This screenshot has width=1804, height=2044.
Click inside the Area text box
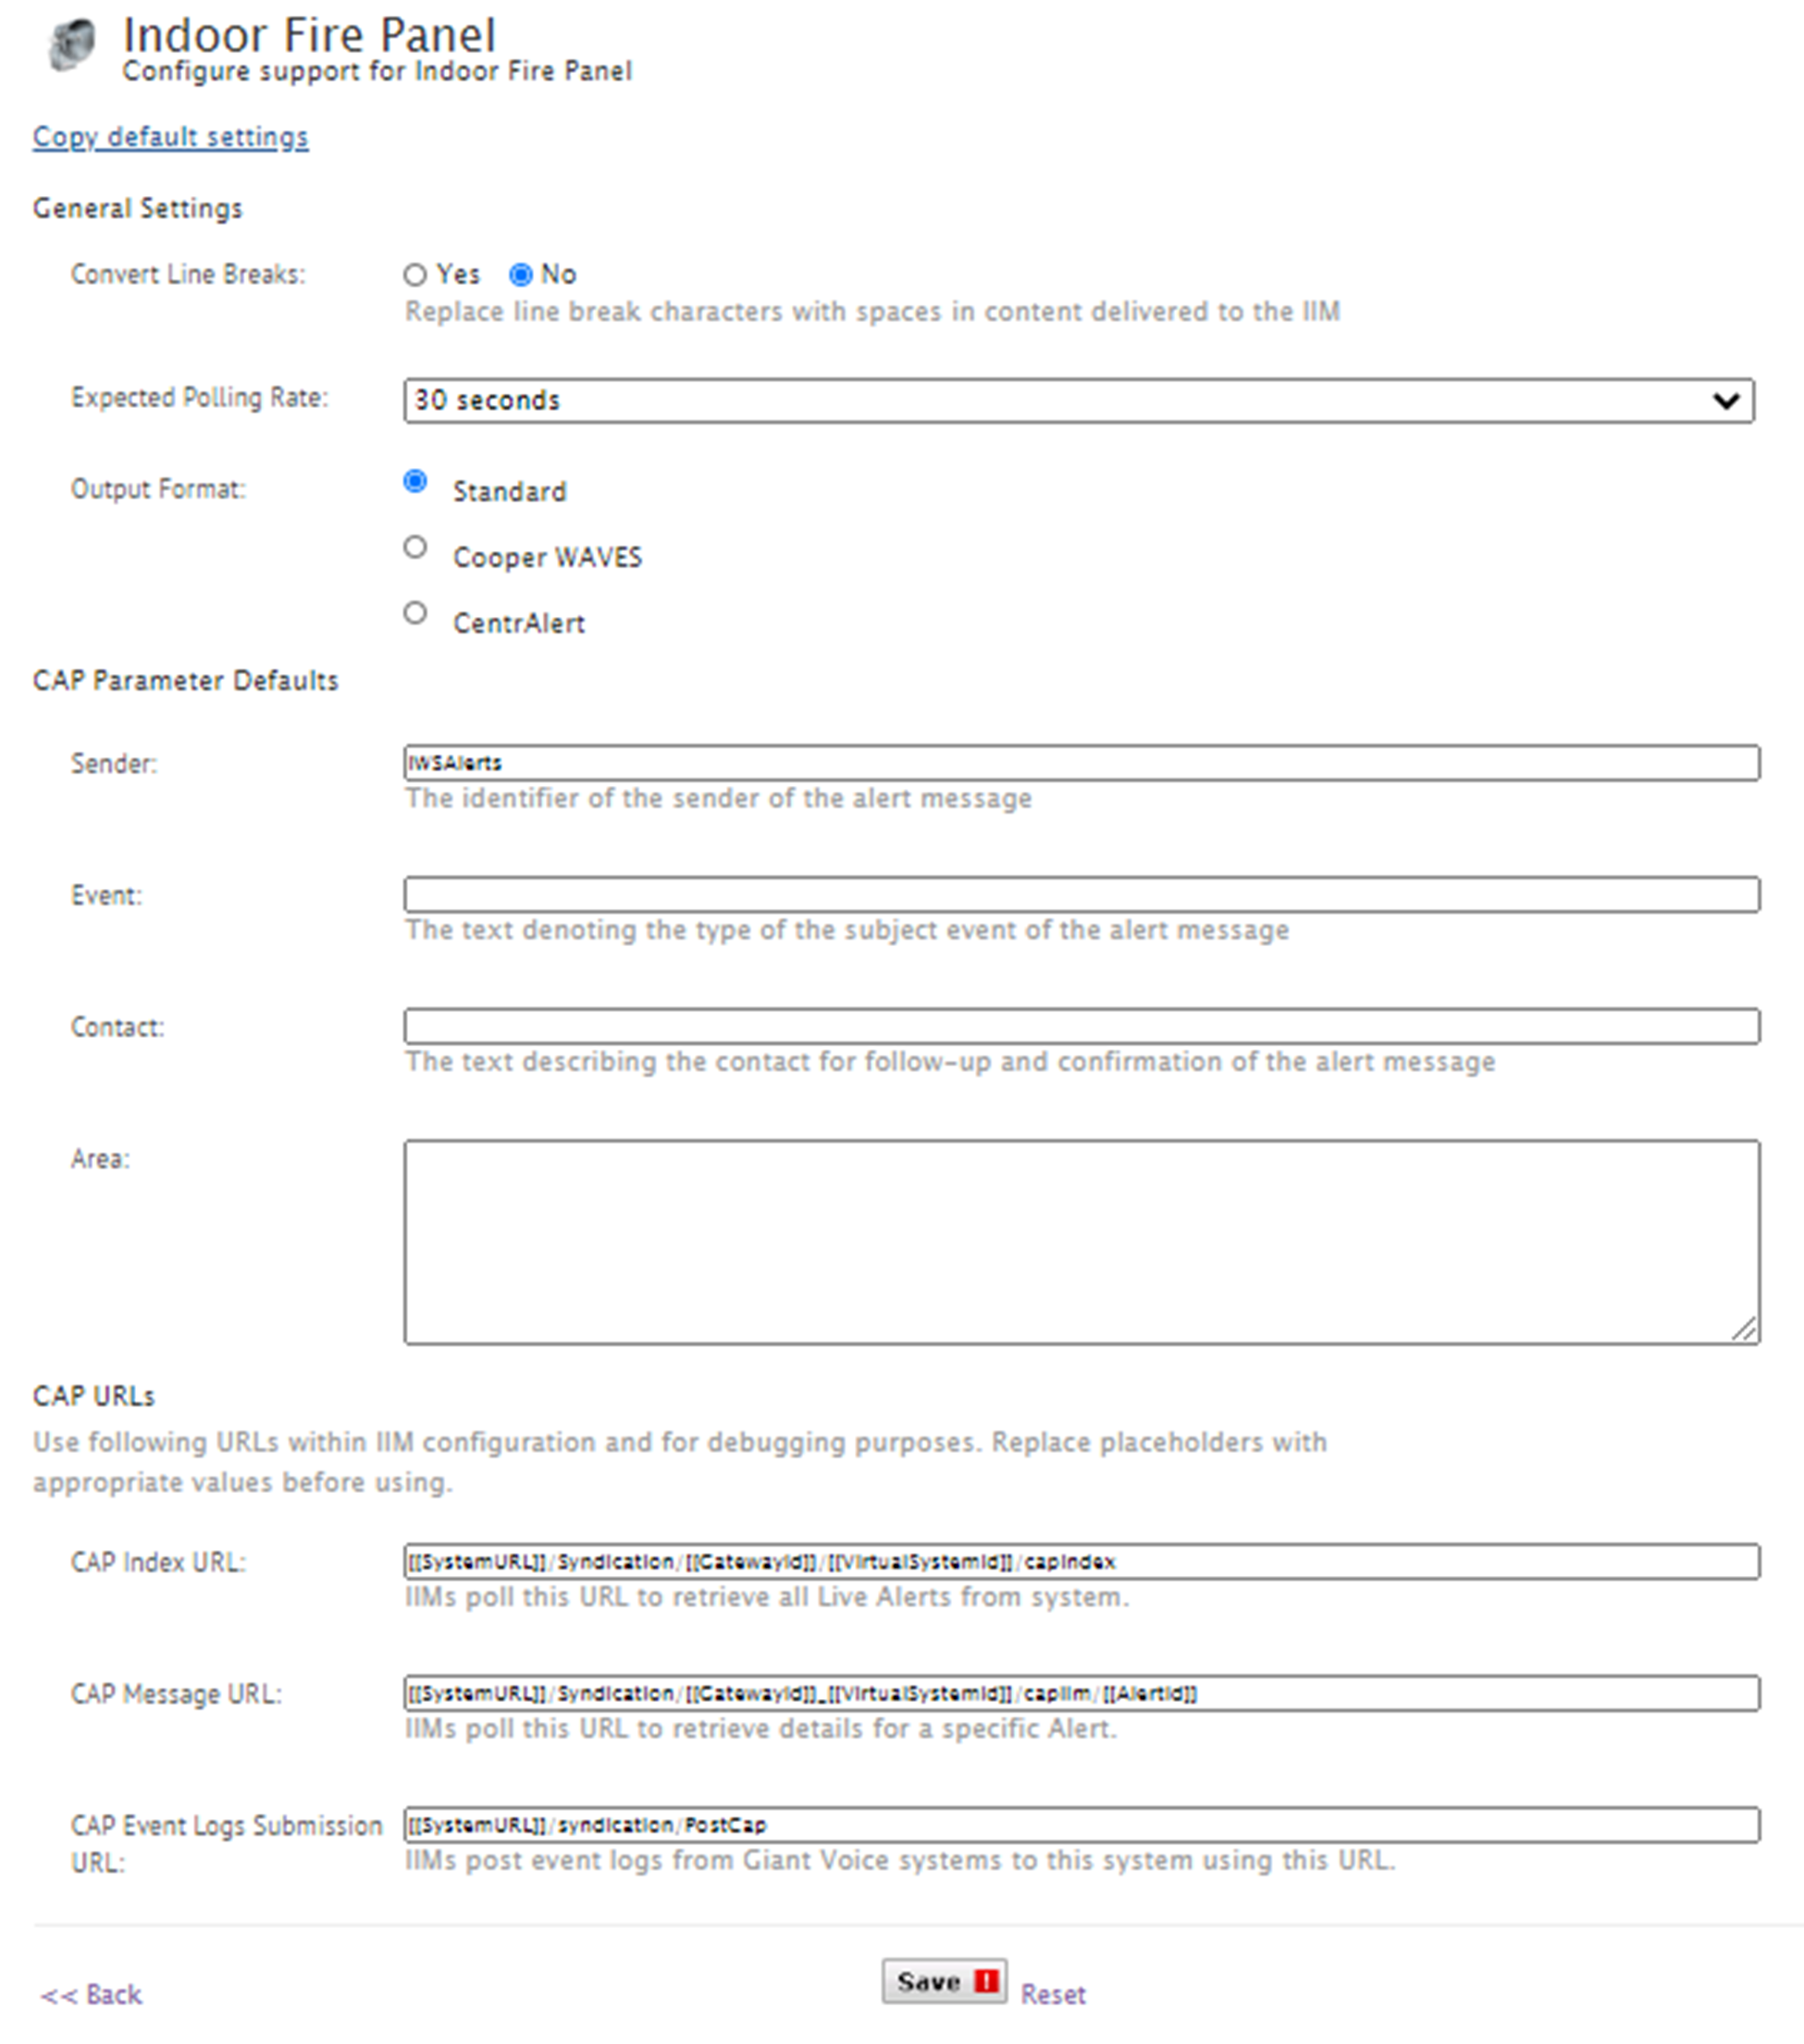[x=1082, y=1243]
